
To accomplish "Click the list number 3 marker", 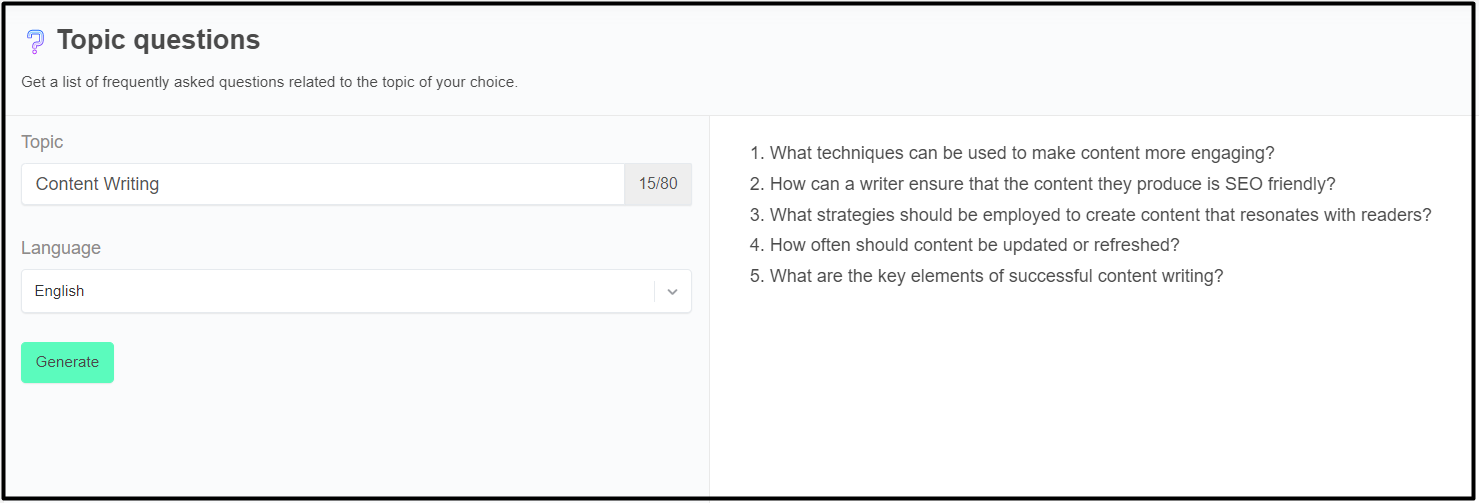I will pyautogui.click(x=756, y=215).
